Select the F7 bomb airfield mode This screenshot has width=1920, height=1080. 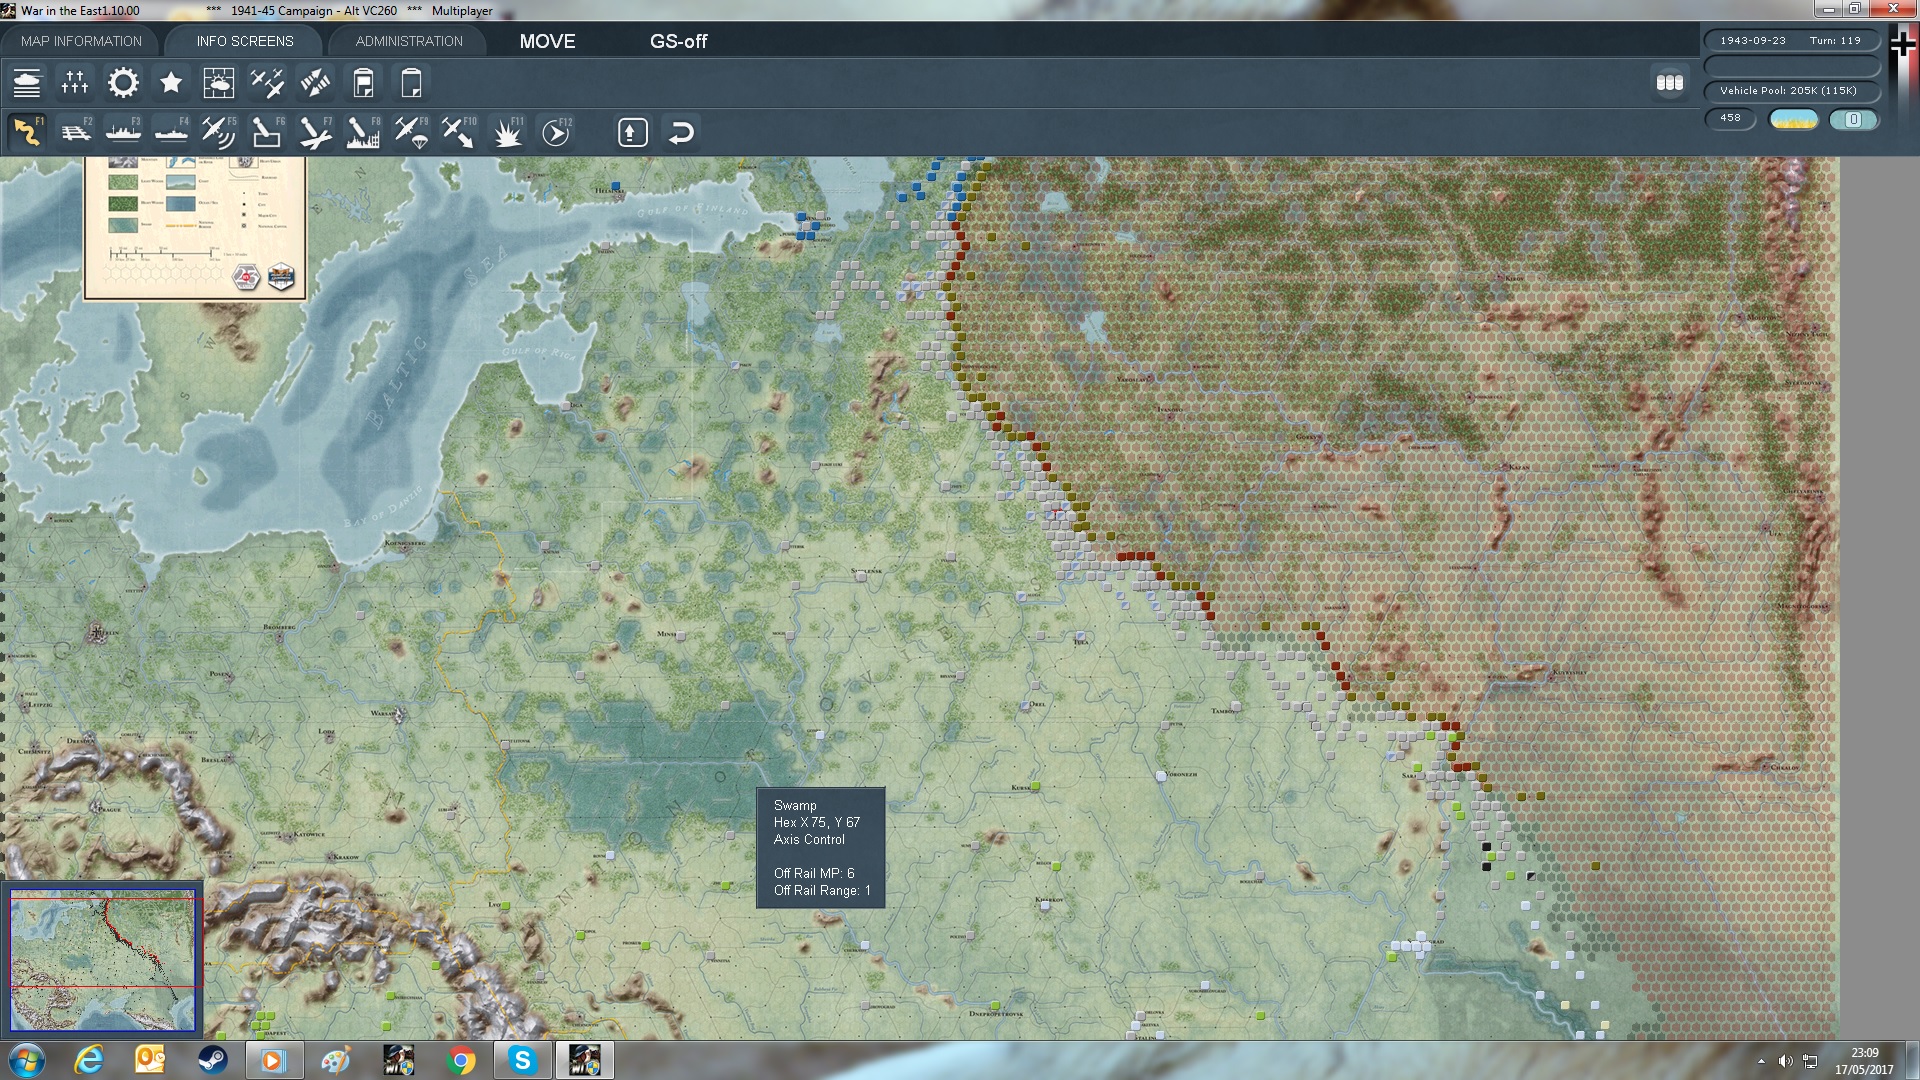[315, 132]
